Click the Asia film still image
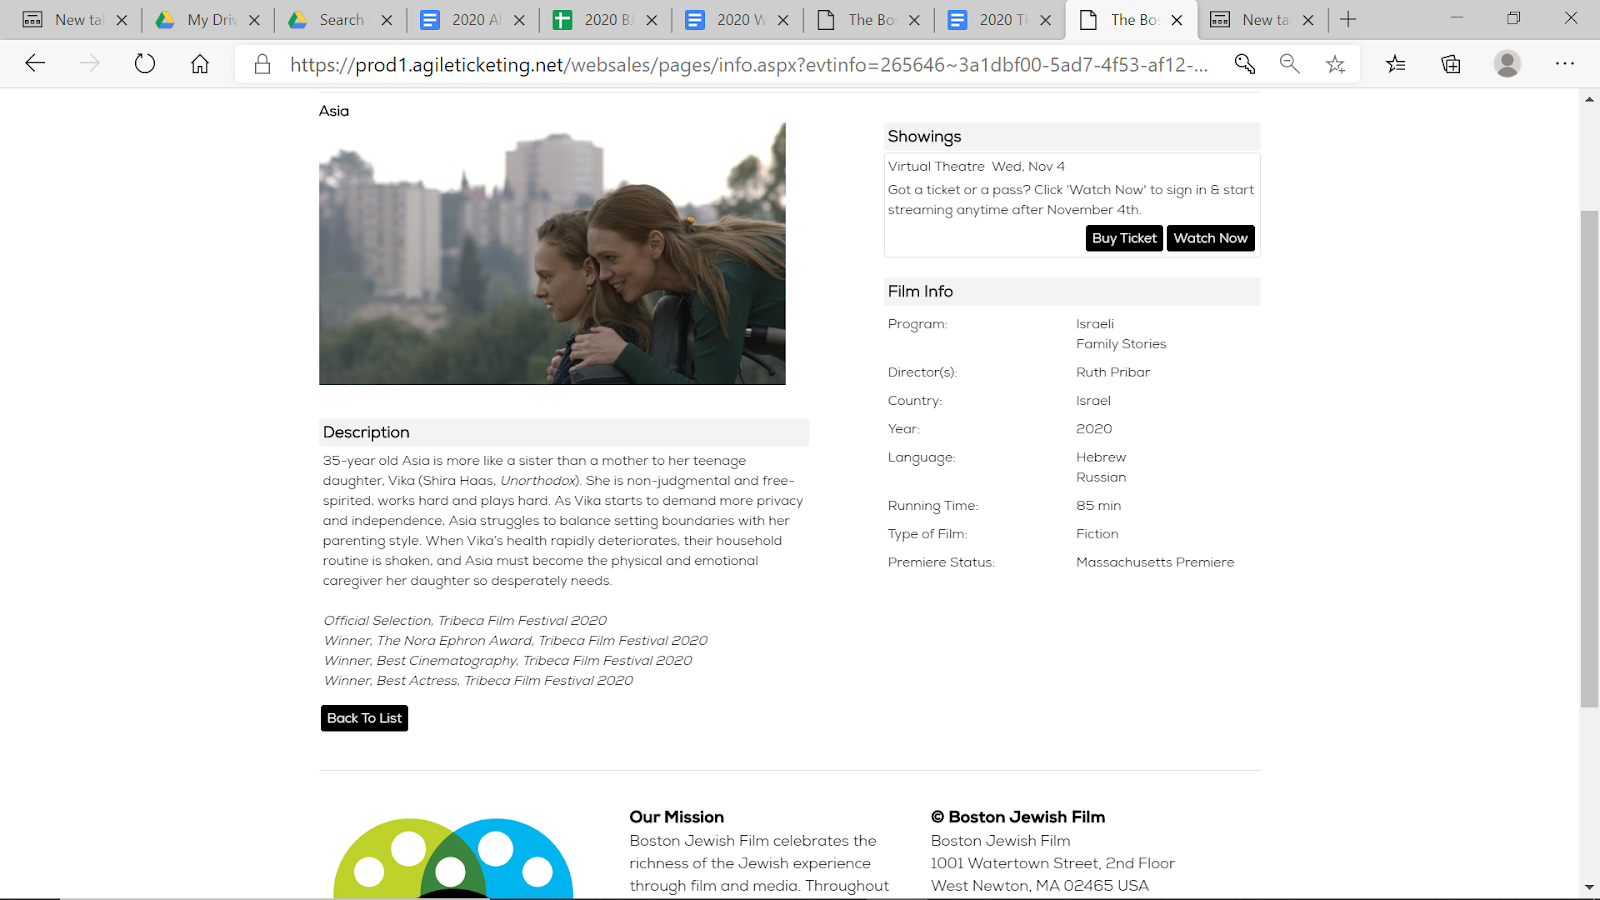This screenshot has height=900, width=1600. [x=552, y=254]
